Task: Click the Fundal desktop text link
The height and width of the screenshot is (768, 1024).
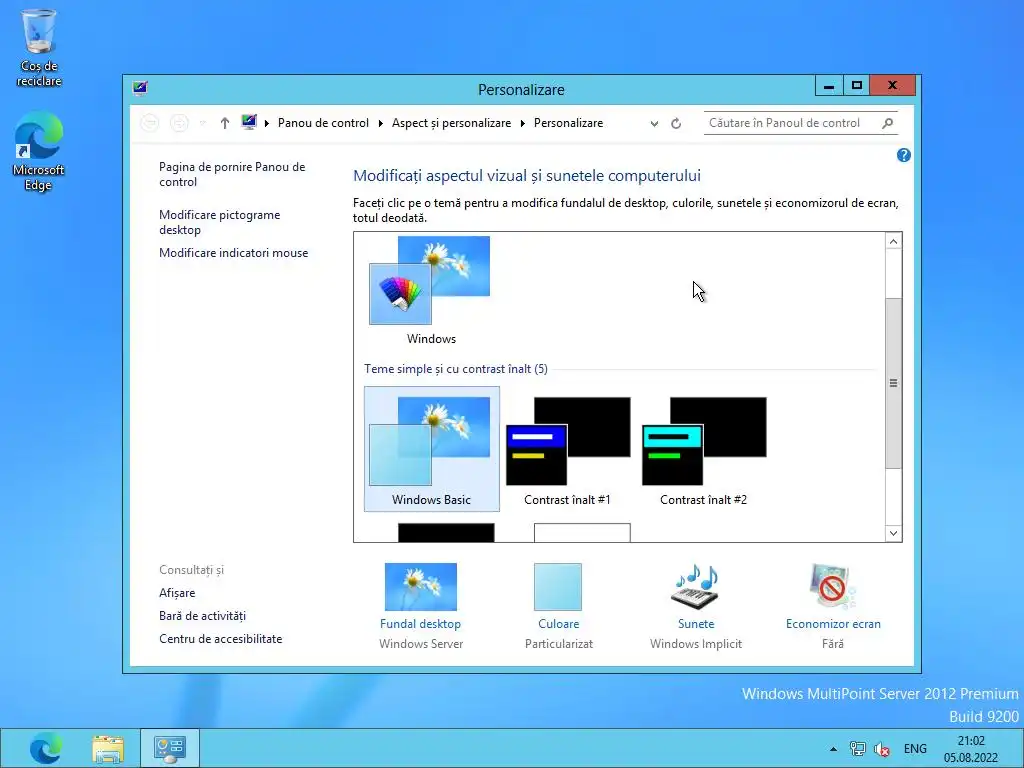Action: click(421, 624)
